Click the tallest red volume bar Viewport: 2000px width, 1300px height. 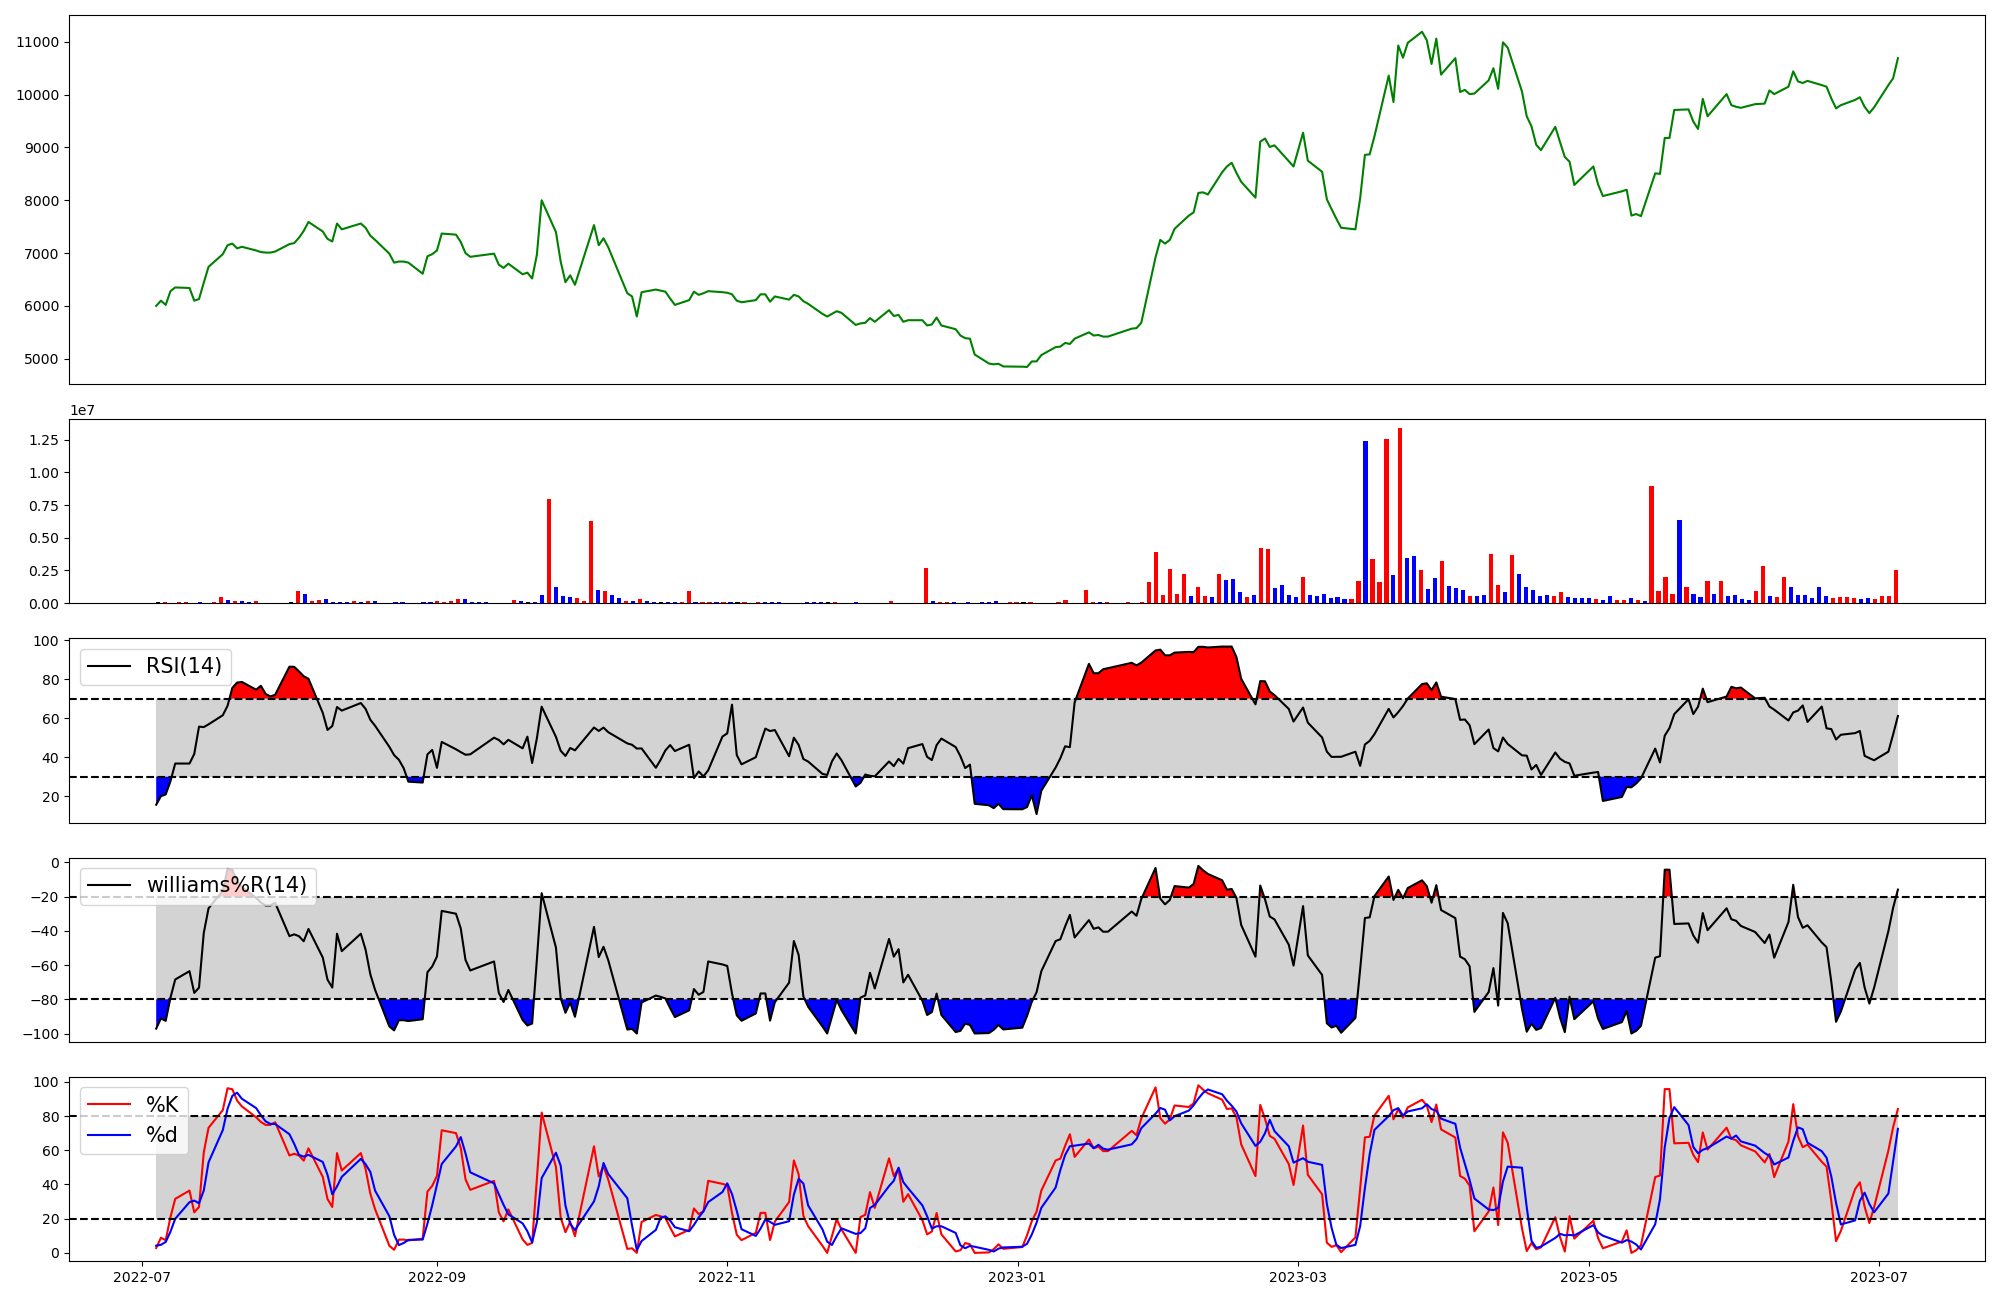pos(1400,515)
